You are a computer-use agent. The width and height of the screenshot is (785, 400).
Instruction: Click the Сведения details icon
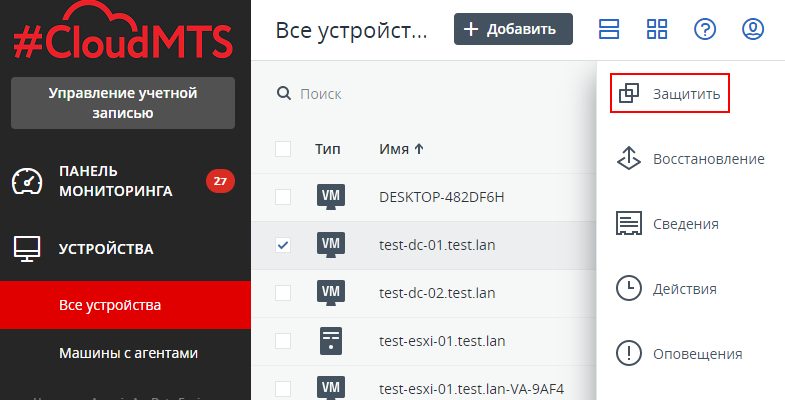(x=628, y=224)
